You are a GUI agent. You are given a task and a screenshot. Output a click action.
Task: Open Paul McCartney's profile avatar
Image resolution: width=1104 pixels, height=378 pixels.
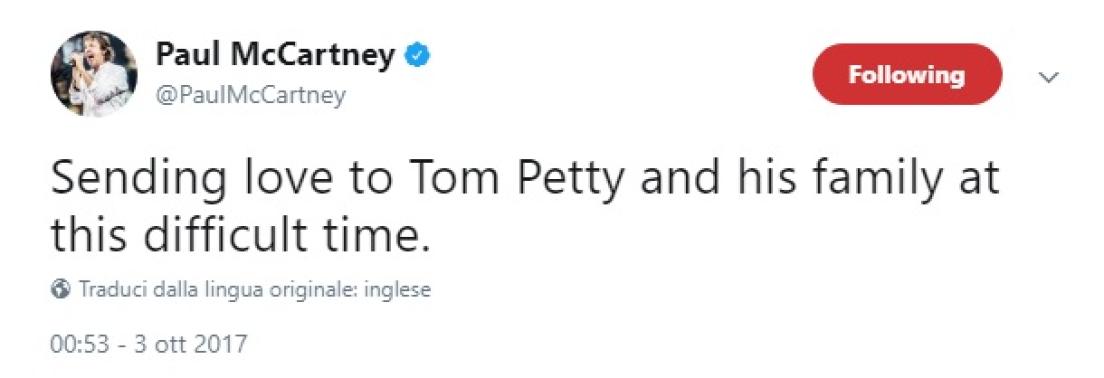click(94, 74)
